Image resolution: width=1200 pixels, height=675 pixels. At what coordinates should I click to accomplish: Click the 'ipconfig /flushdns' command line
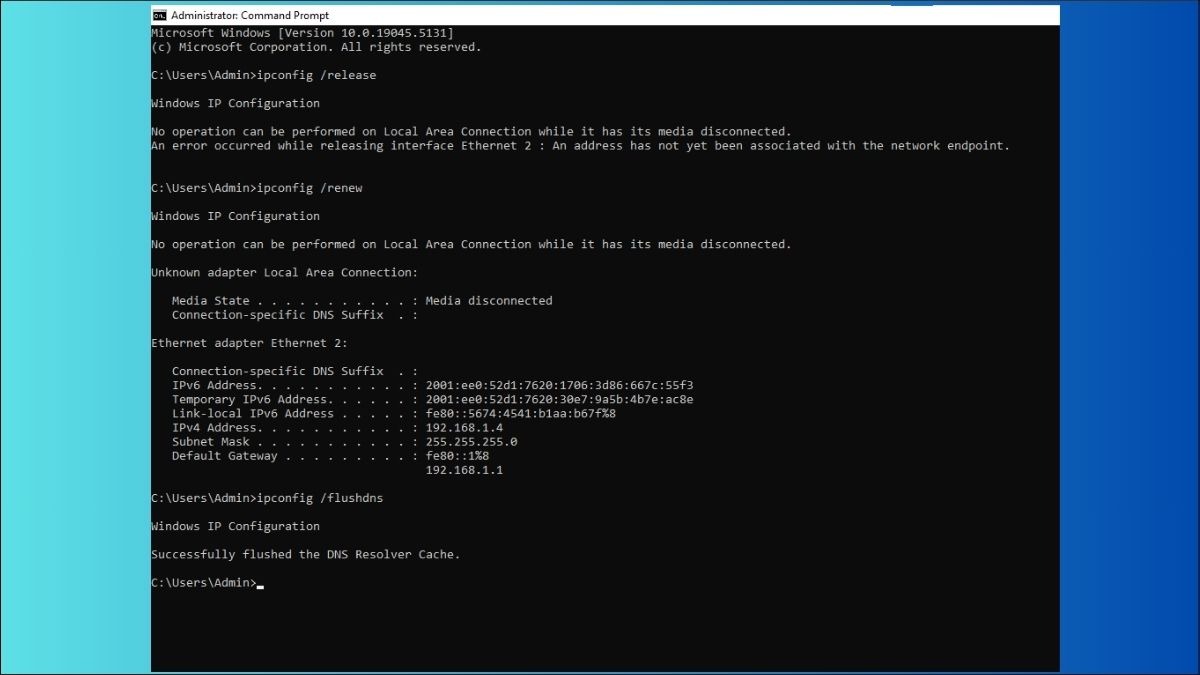(x=267, y=498)
